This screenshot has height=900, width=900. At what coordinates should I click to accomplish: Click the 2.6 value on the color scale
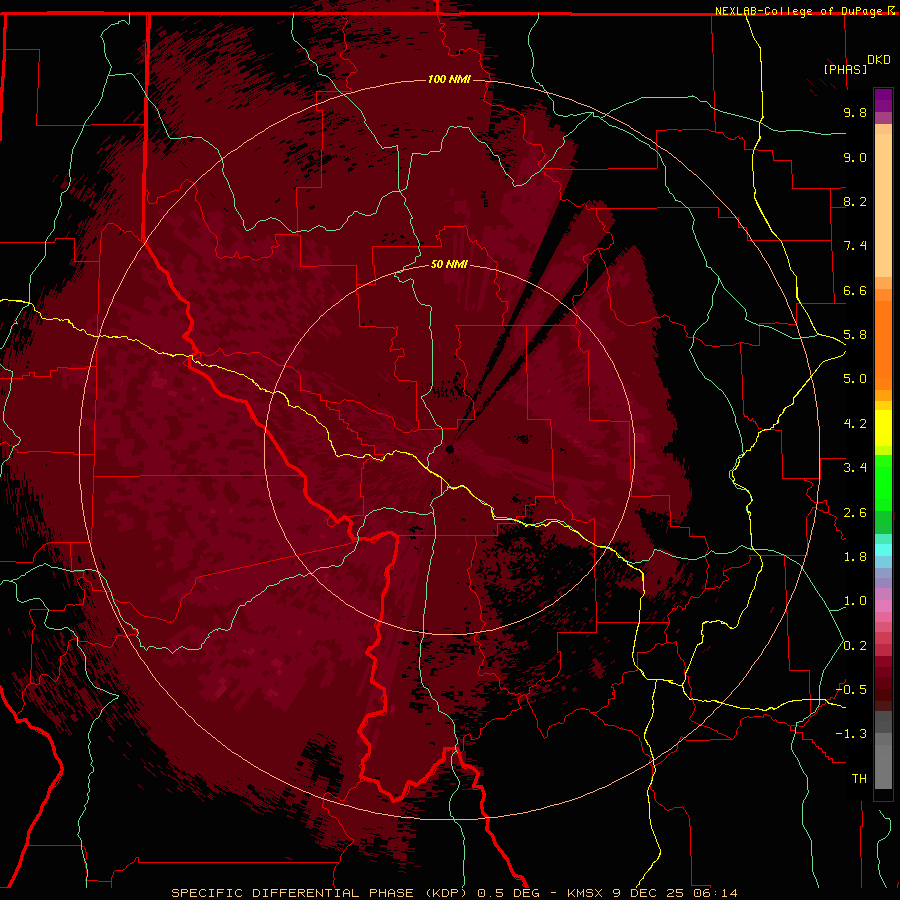(855, 513)
